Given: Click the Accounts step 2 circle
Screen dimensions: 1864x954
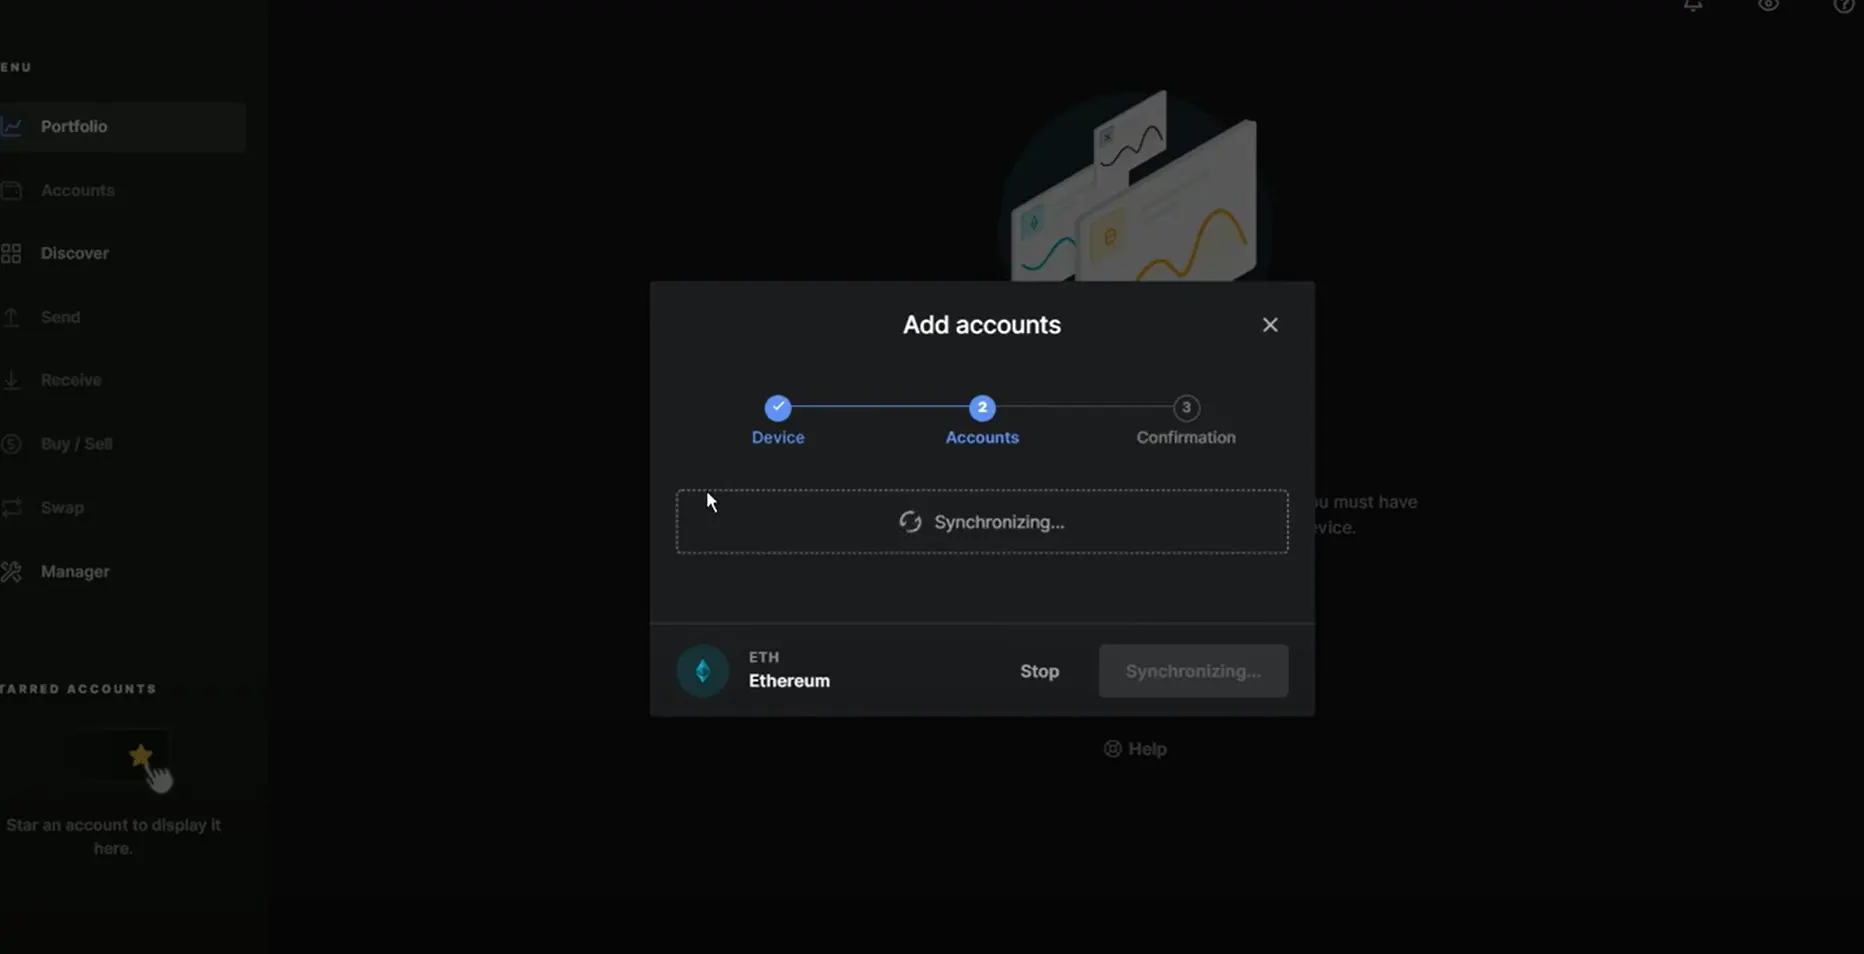Looking at the screenshot, I should [x=982, y=408].
